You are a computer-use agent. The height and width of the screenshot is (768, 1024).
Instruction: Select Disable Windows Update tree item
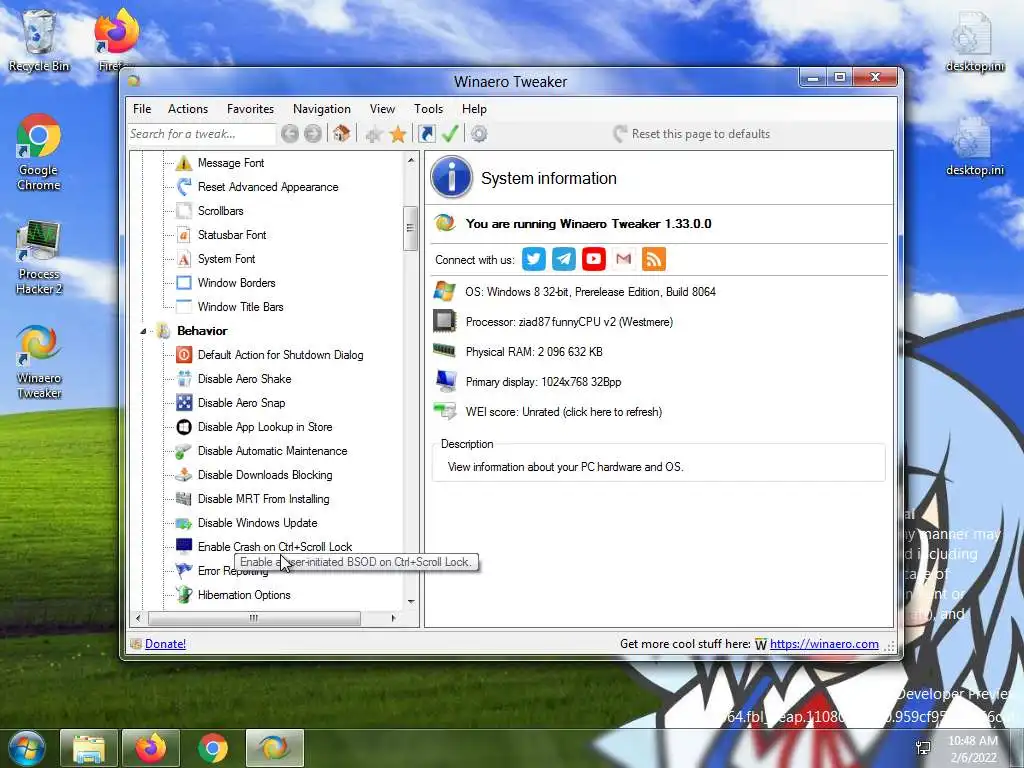257,523
